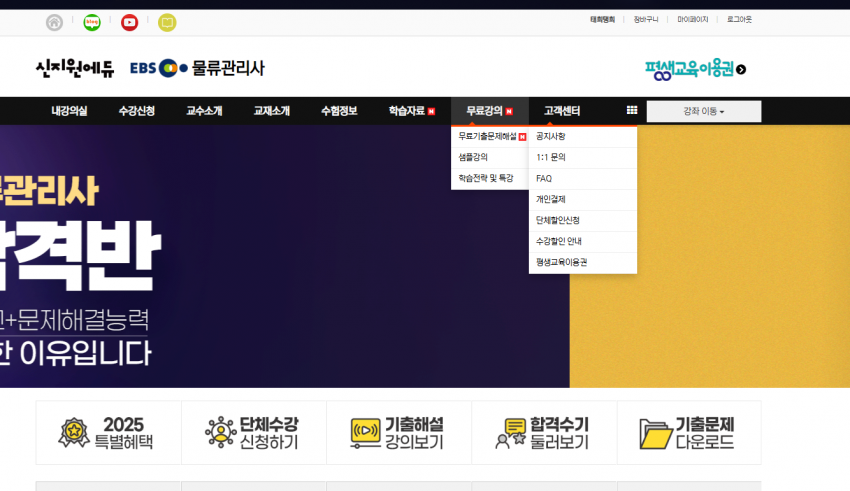Click the EBS 물류관리사 logo
This screenshot has height=491, width=850.
(x=197, y=68)
